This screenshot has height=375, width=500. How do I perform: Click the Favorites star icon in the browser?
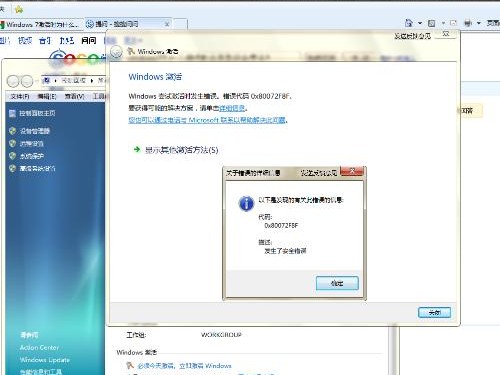tap(19, 9)
